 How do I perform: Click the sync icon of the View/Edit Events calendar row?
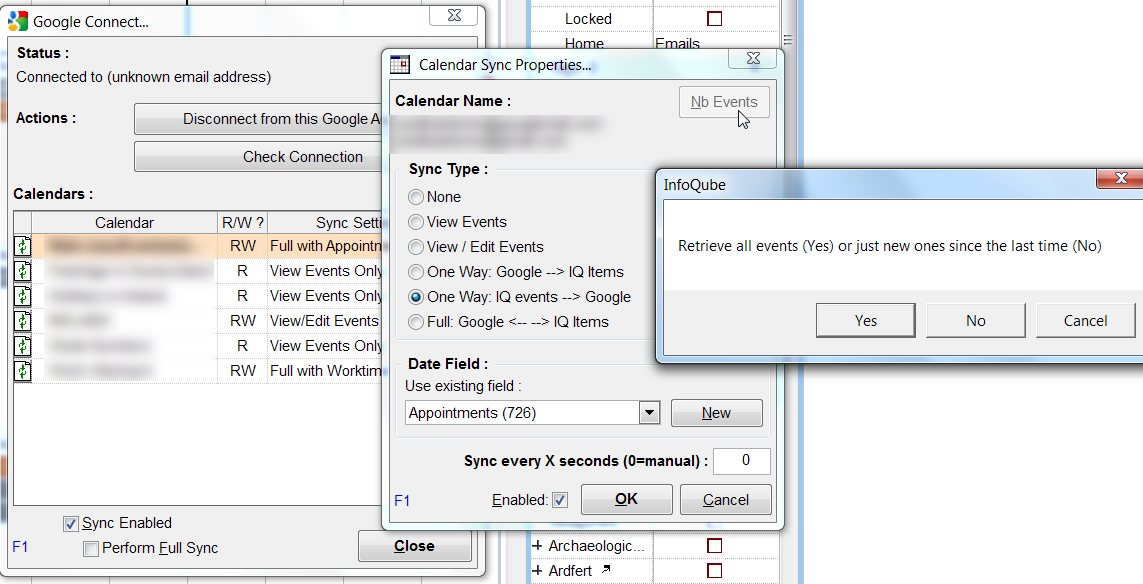23,321
